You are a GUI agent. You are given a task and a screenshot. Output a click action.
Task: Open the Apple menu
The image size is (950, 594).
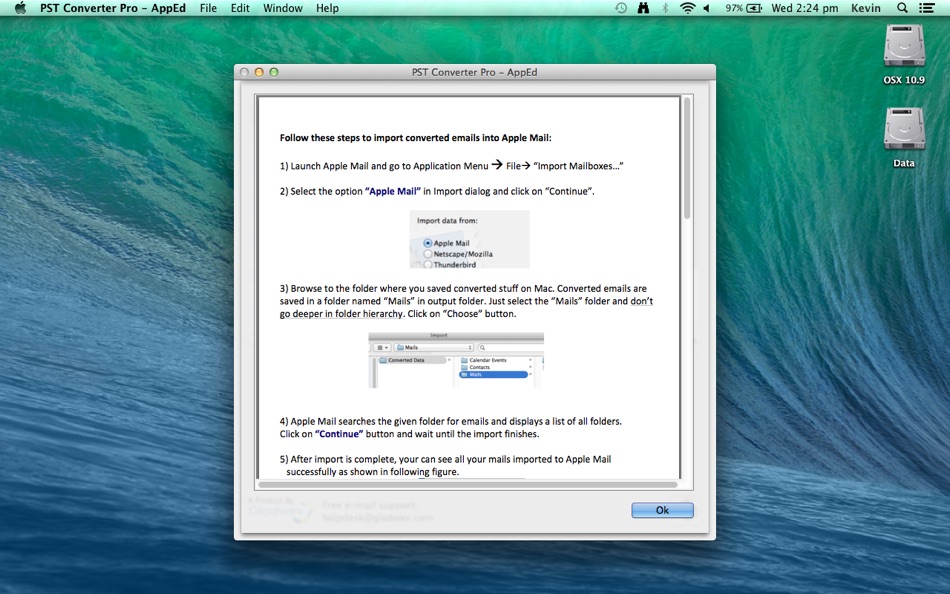click(20, 8)
